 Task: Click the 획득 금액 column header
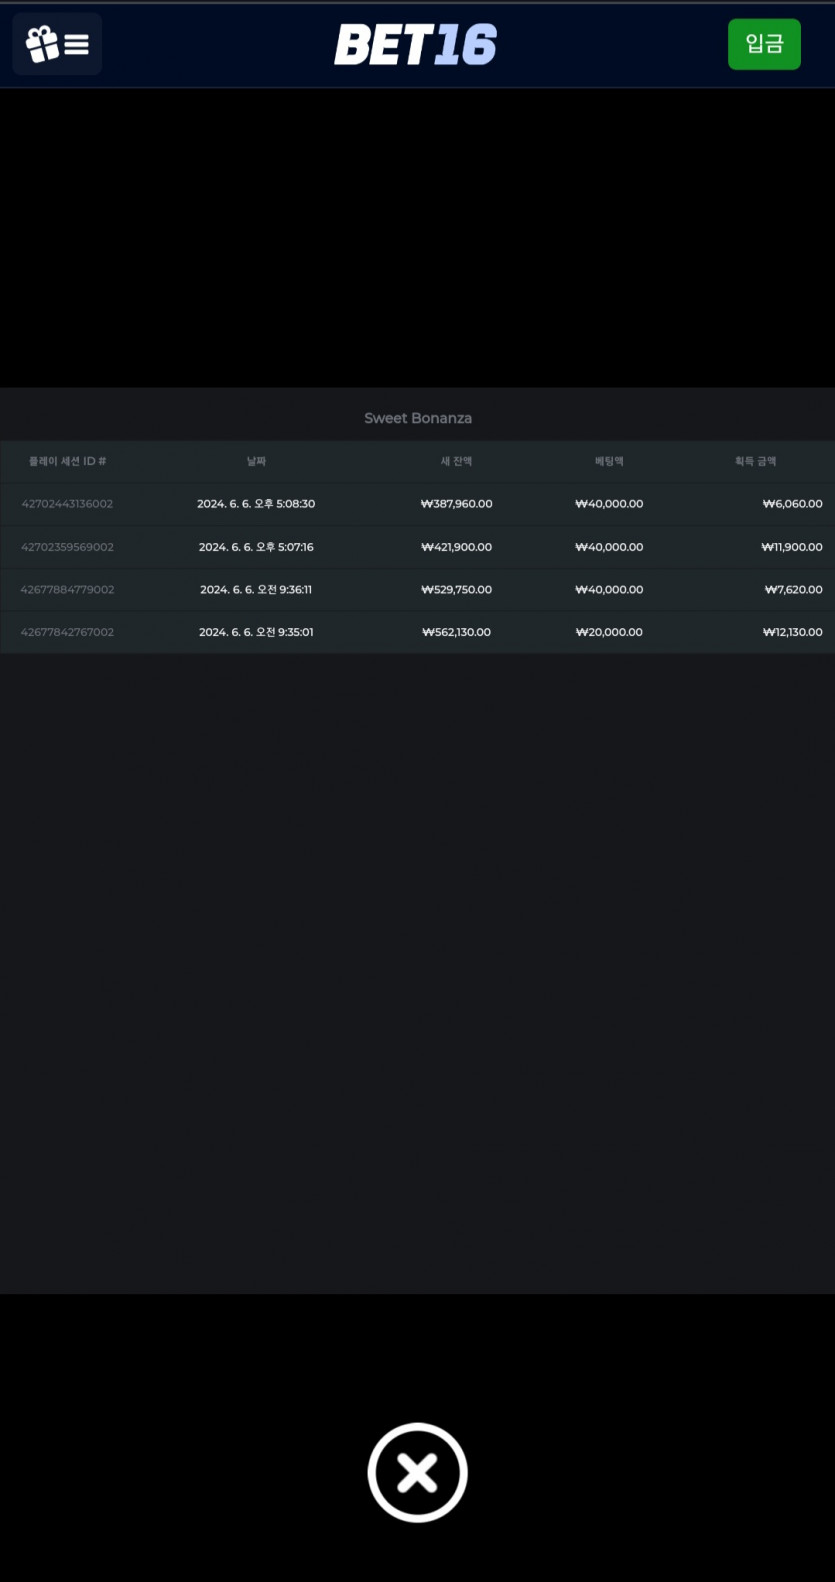(x=755, y=461)
